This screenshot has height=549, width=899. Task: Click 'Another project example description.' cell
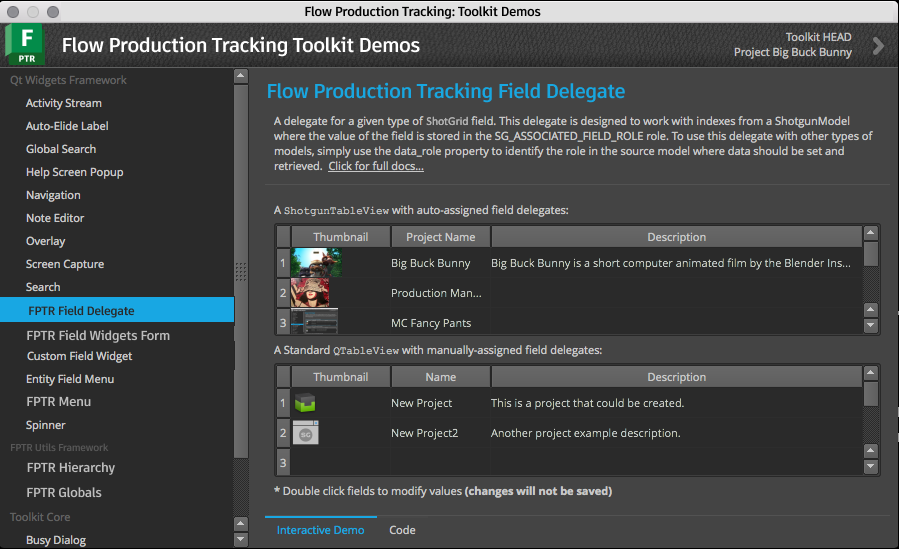[x=677, y=433]
